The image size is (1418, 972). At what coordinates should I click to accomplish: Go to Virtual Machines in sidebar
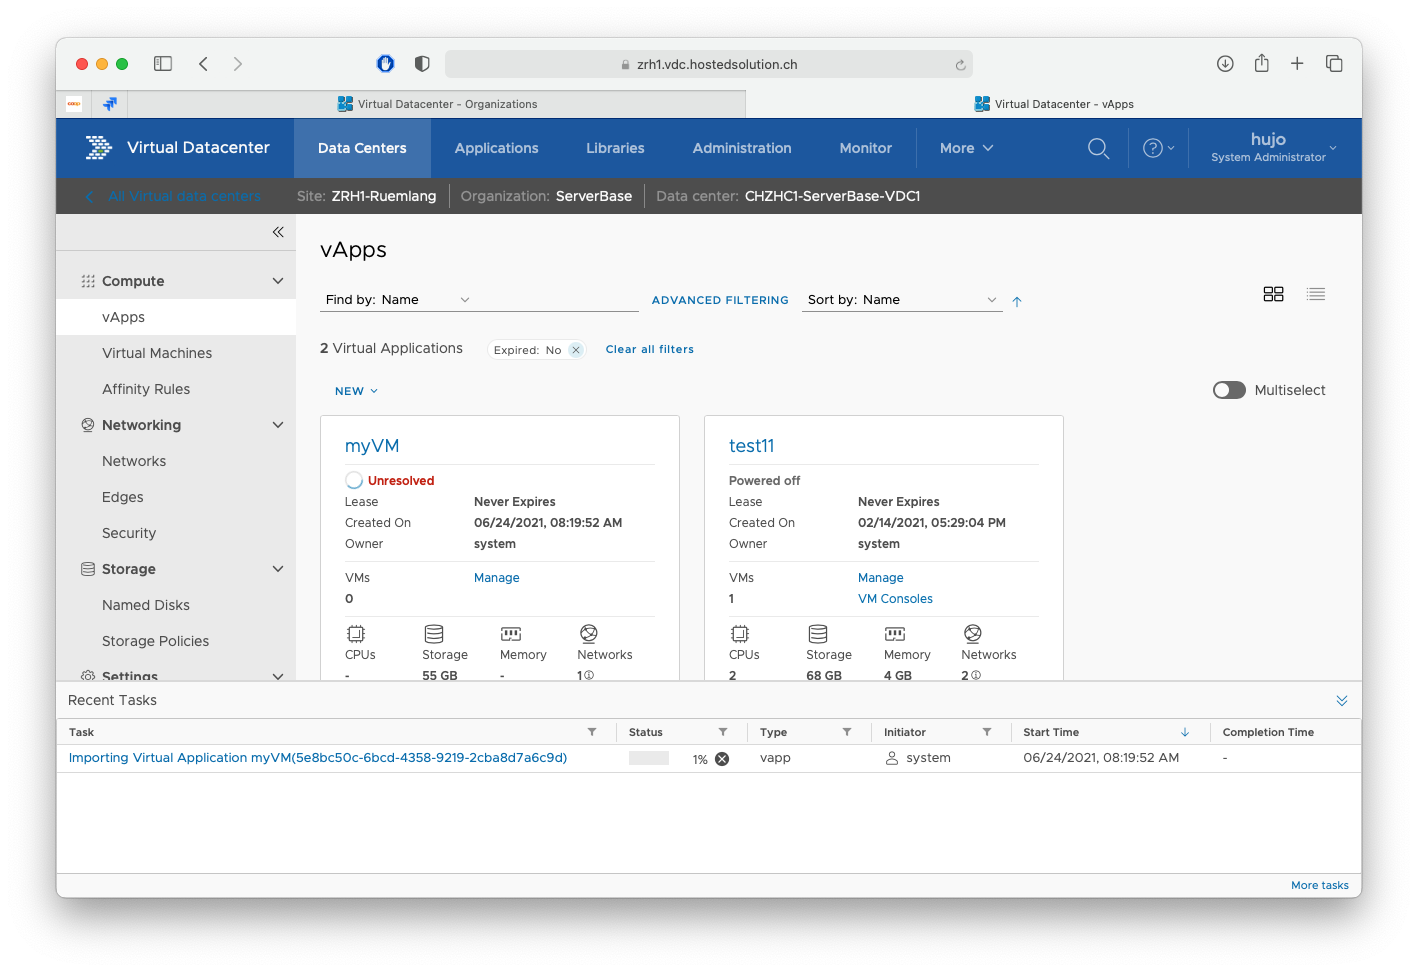157,353
